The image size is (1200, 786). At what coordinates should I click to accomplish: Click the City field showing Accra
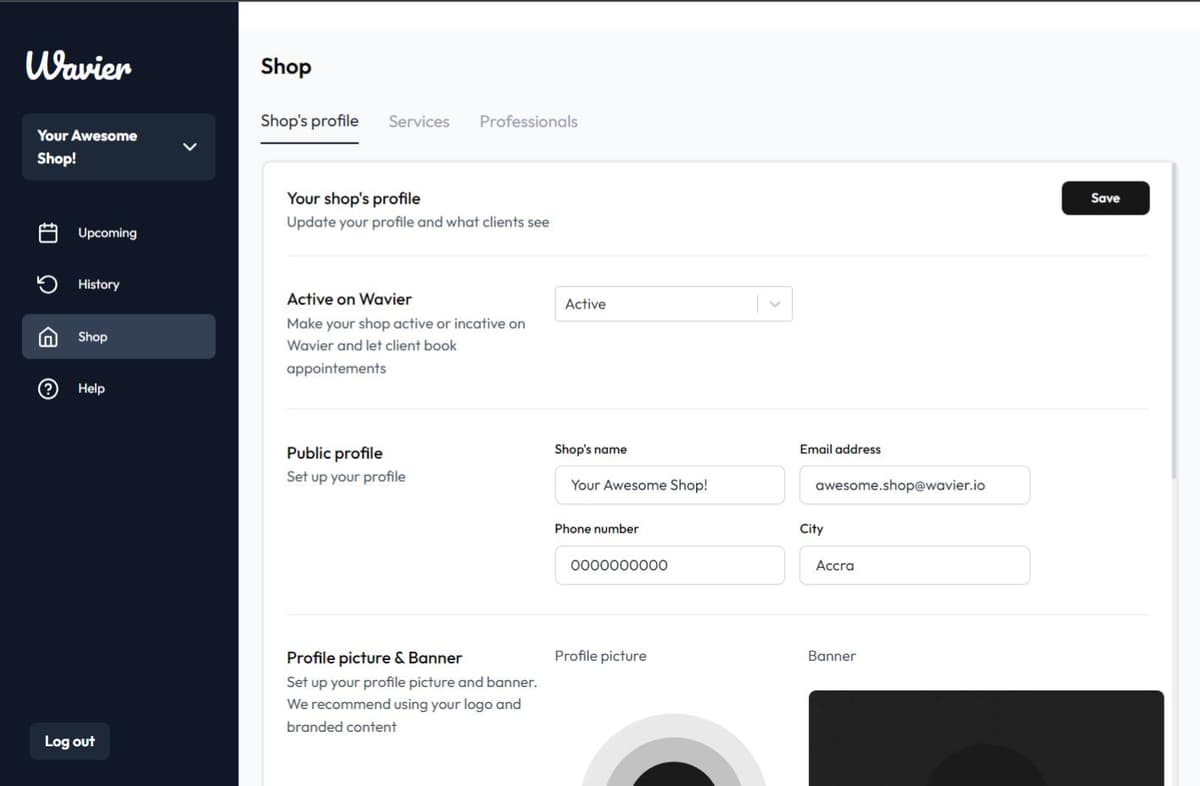tap(914, 565)
